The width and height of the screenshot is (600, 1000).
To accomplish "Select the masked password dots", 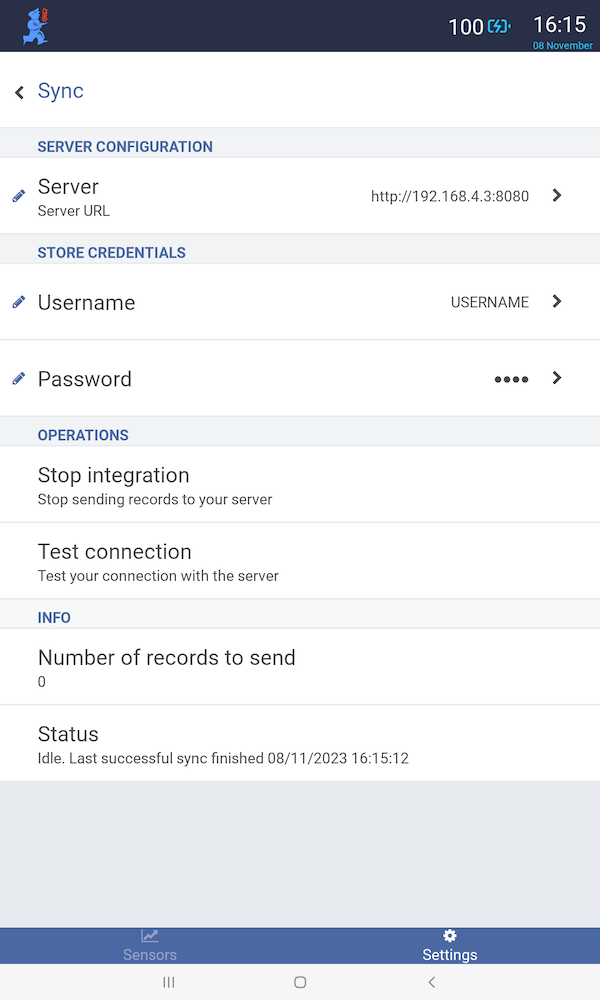I will pos(511,379).
